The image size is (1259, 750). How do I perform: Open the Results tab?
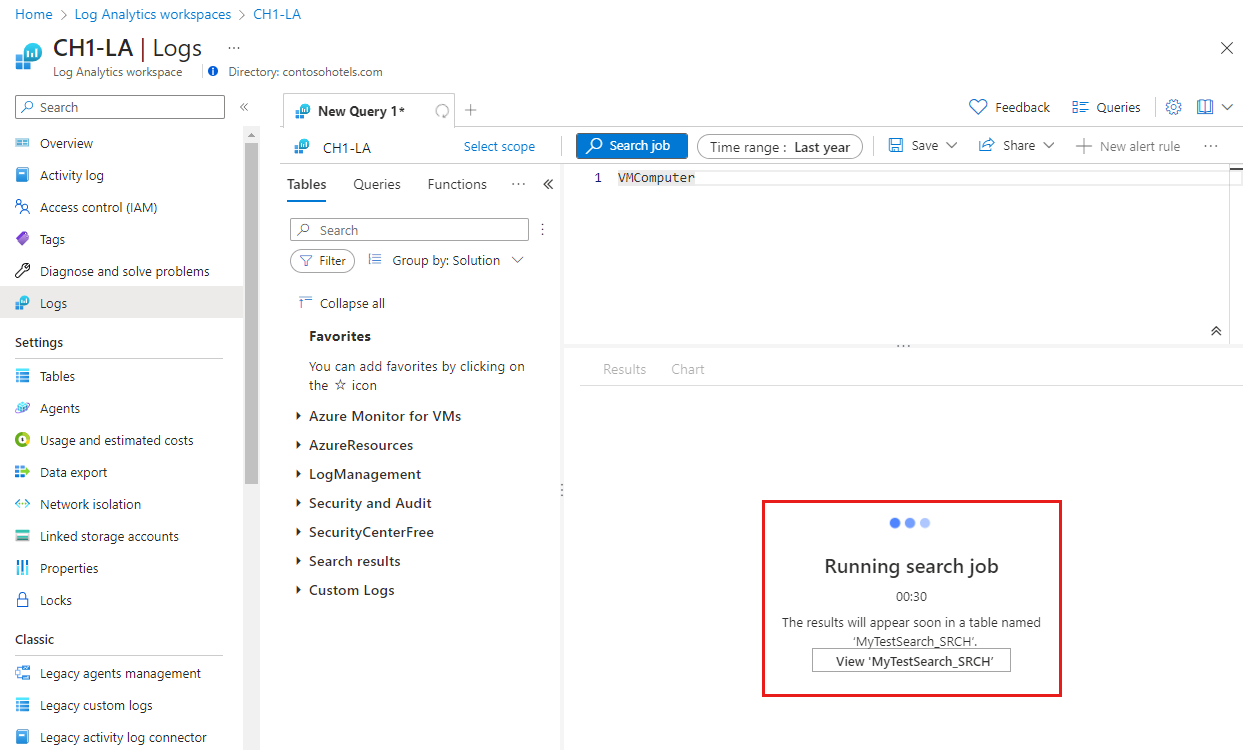(x=624, y=369)
